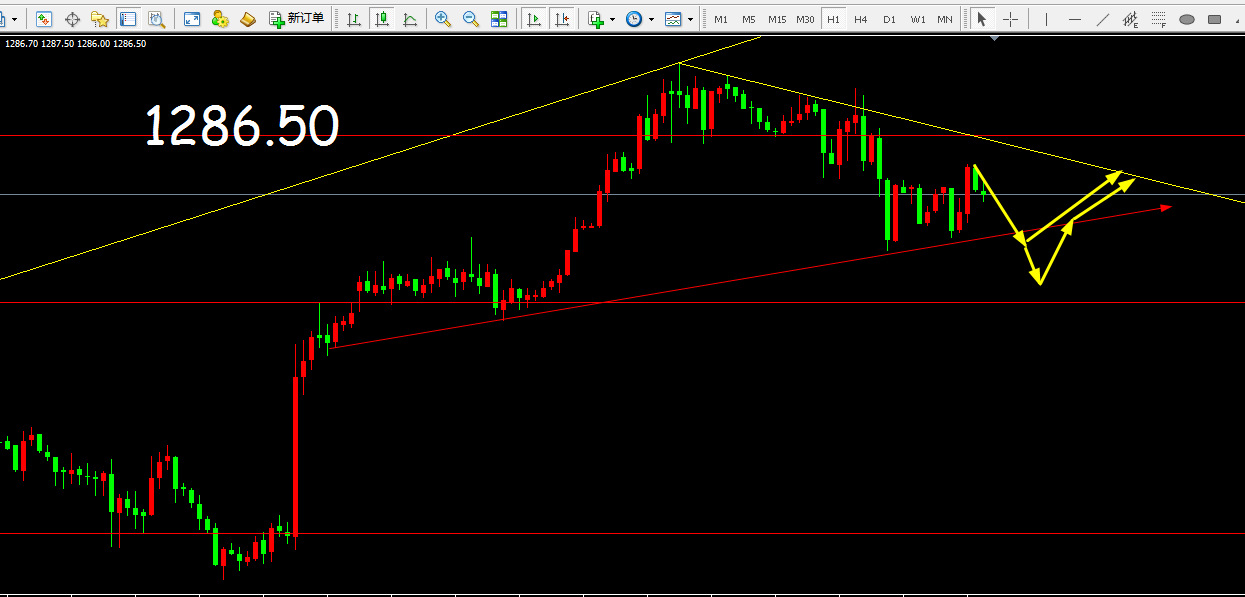1245x597 pixels.
Task: Open the indicators list button
Action: [597, 19]
